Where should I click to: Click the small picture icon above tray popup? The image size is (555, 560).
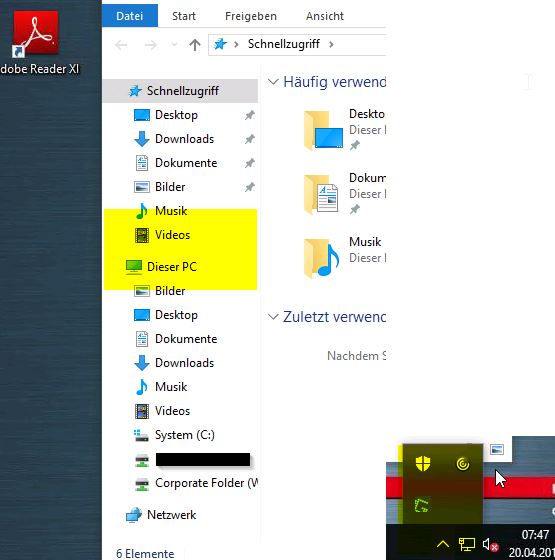pyautogui.click(x=497, y=449)
